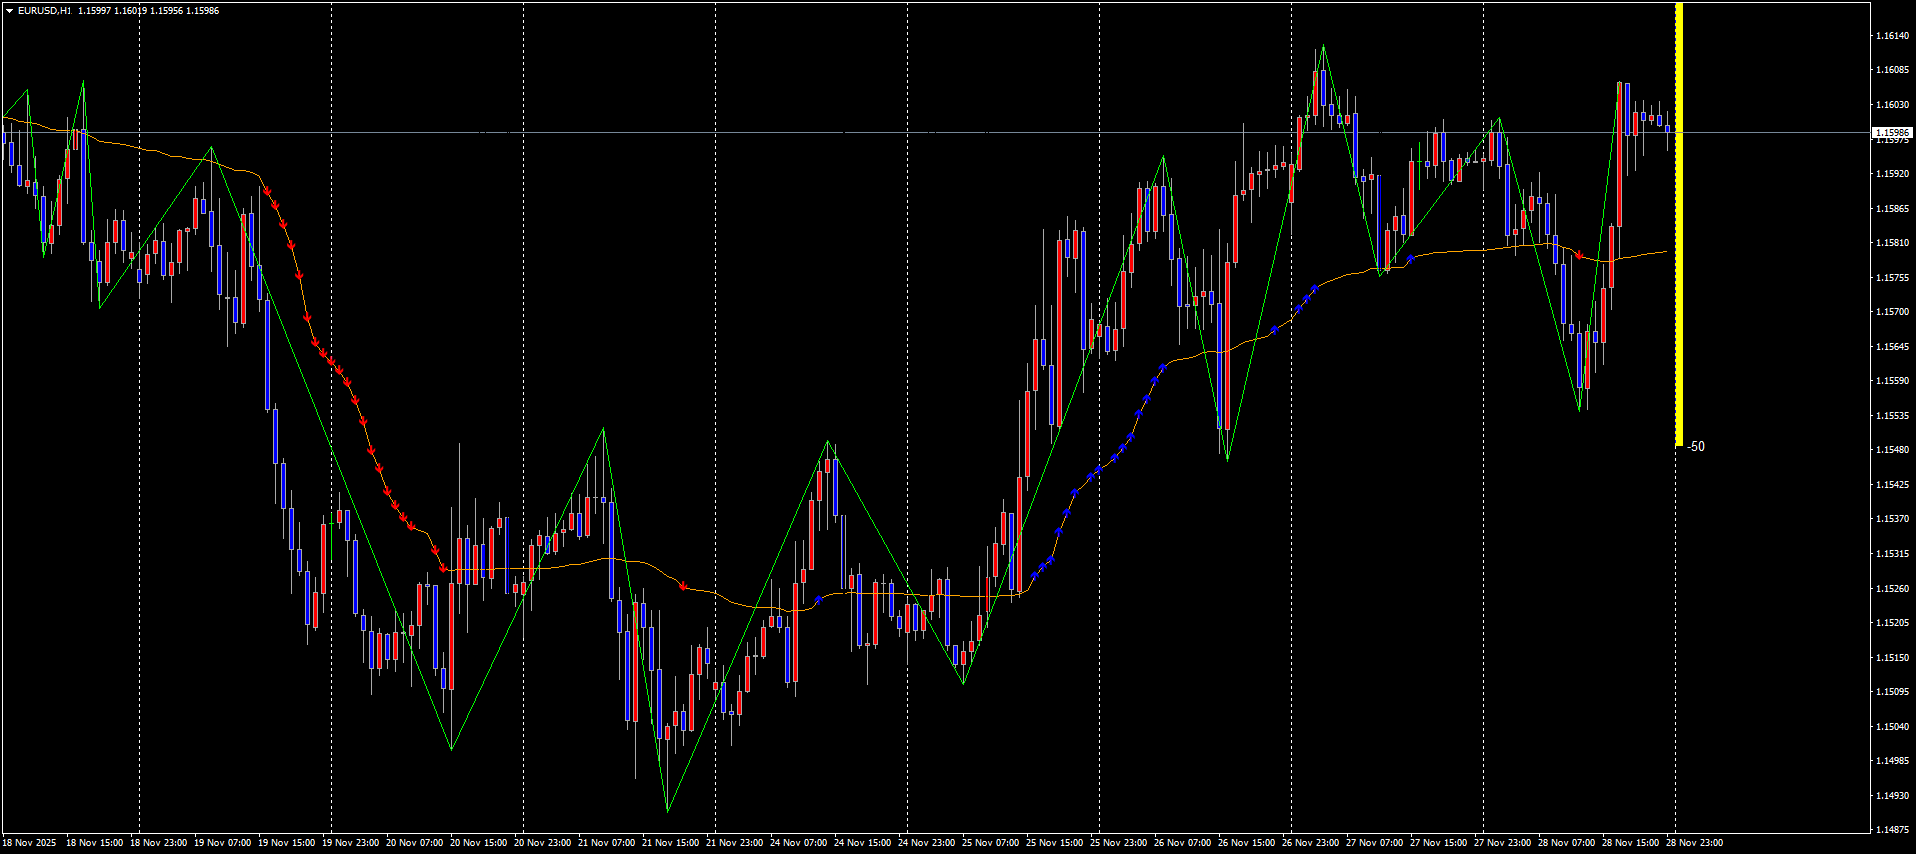Click the highlighted current price tag 1.15986
The width and height of the screenshot is (1916, 854).
1891,132
